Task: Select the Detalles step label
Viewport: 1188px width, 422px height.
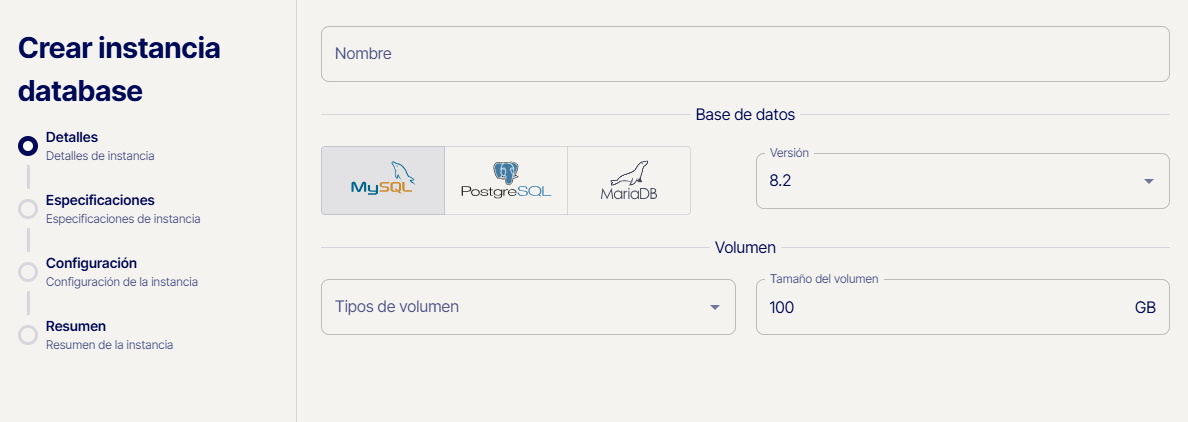Action: pyautogui.click(x=72, y=137)
